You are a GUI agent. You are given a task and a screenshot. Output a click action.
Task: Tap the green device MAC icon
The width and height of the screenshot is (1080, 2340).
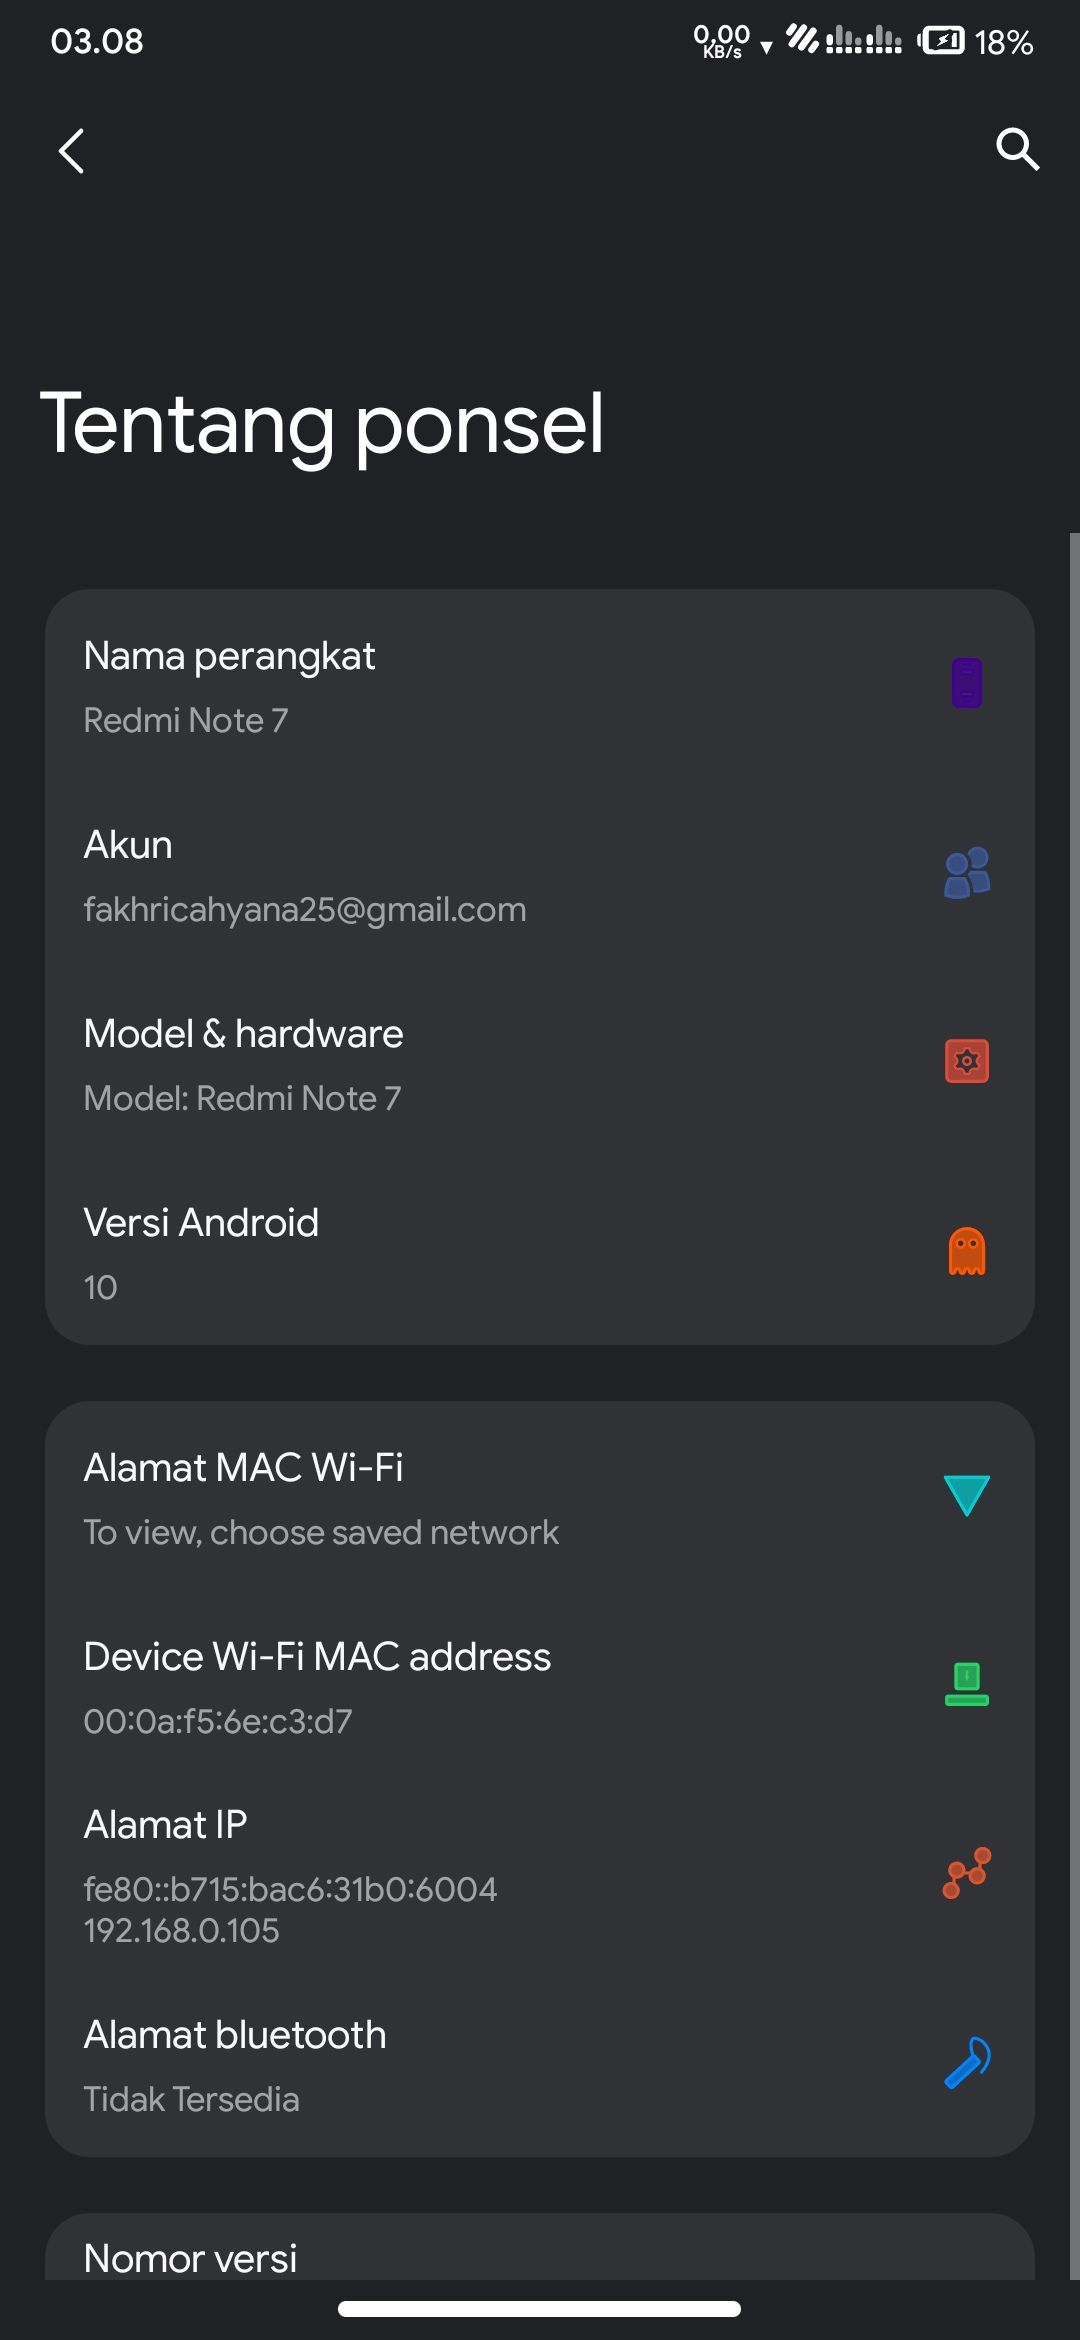(x=966, y=1684)
